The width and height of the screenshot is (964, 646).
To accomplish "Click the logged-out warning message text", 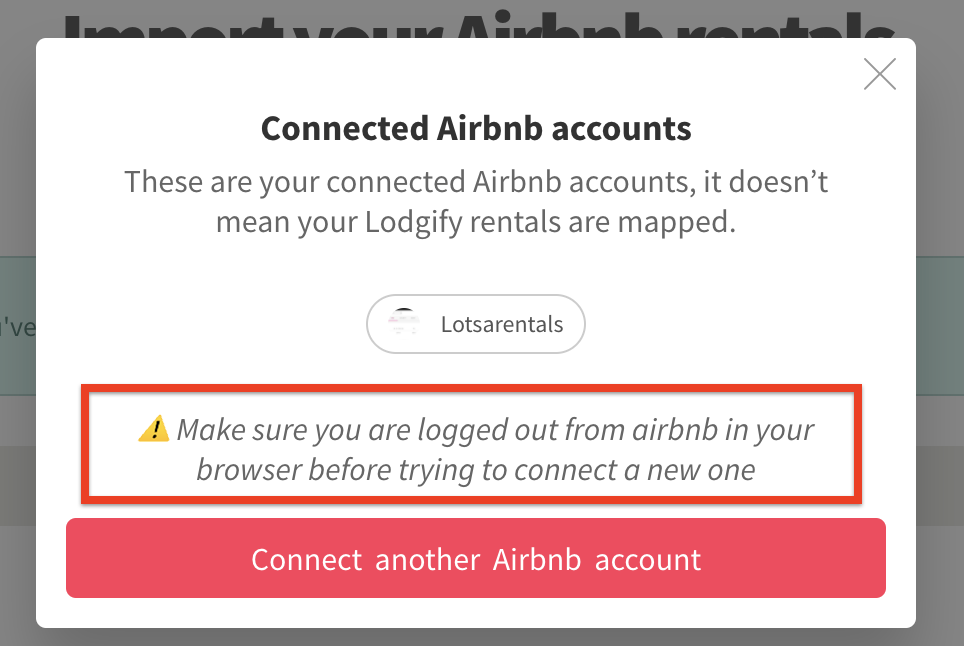I will pos(476,449).
